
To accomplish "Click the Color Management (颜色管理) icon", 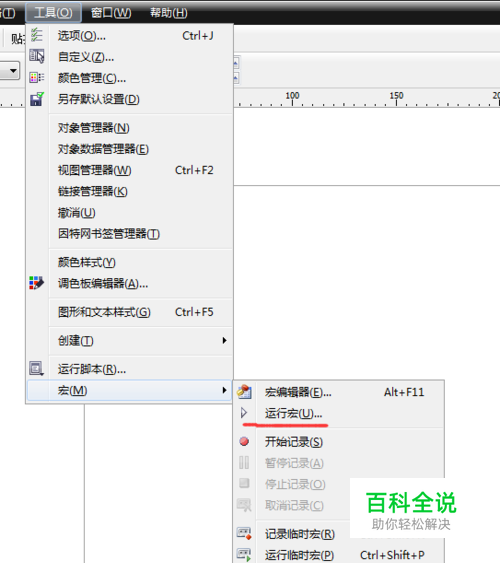I will [x=37, y=77].
